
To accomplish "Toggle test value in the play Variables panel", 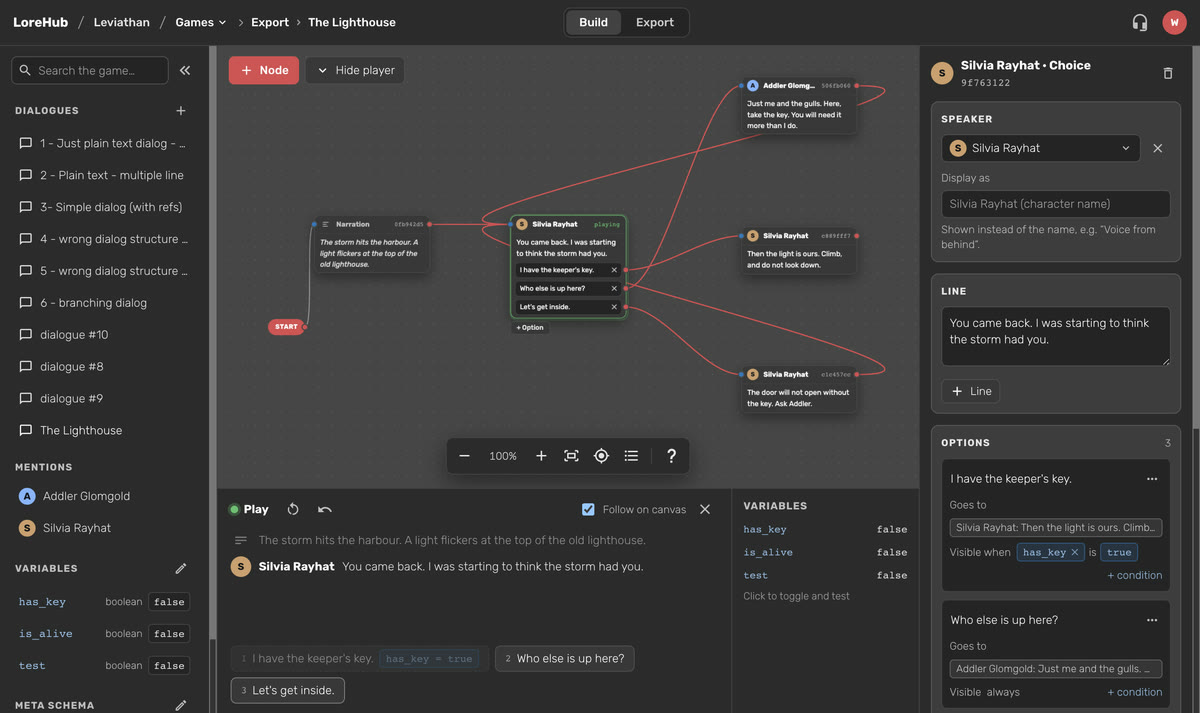I will pos(892,576).
